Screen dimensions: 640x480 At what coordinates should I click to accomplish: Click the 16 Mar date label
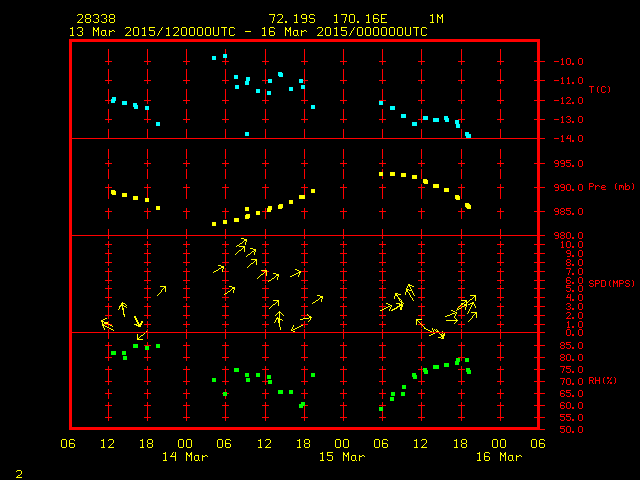[498, 457]
